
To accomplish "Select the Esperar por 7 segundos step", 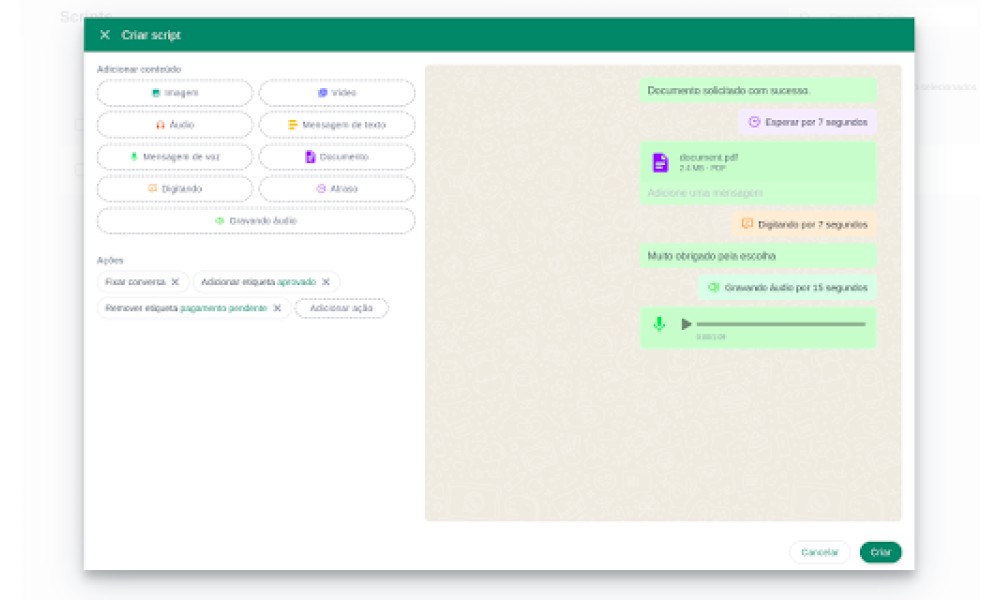I will 807,122.
